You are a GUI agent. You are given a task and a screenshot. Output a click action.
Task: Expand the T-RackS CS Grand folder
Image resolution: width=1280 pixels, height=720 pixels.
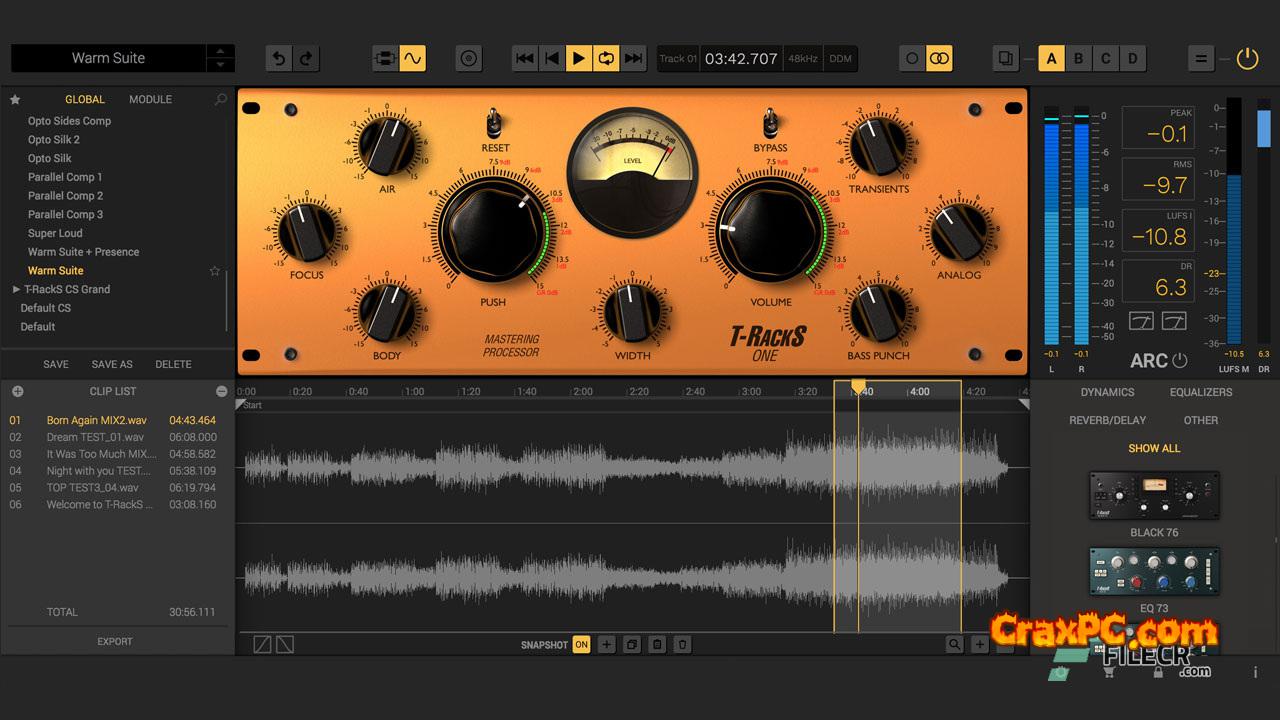click(x=16, y=290)
